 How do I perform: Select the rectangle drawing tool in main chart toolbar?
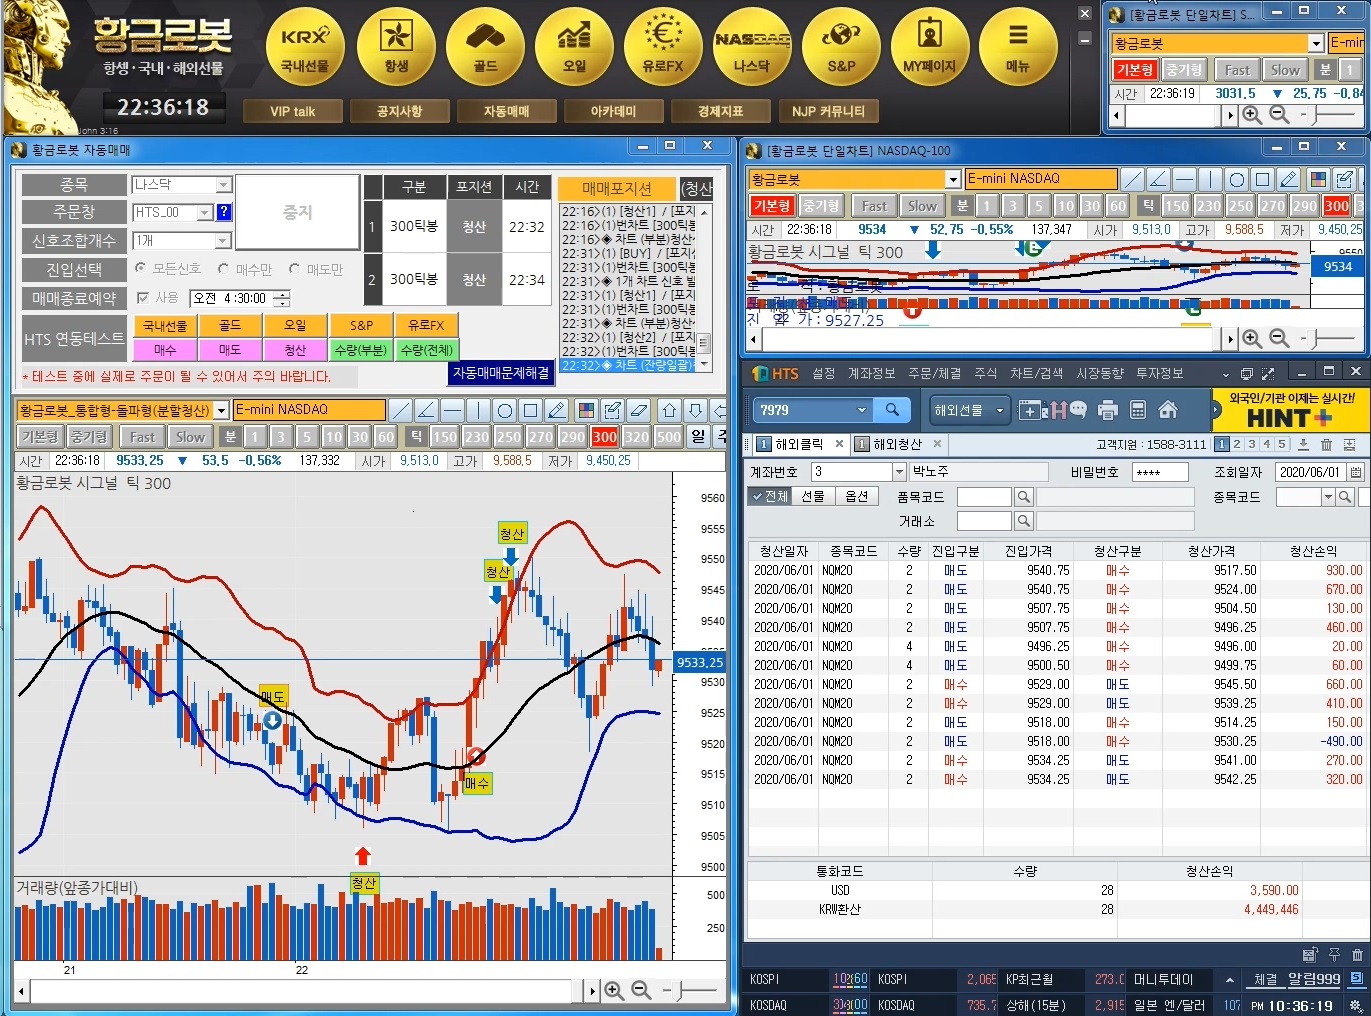click(530, 410)
